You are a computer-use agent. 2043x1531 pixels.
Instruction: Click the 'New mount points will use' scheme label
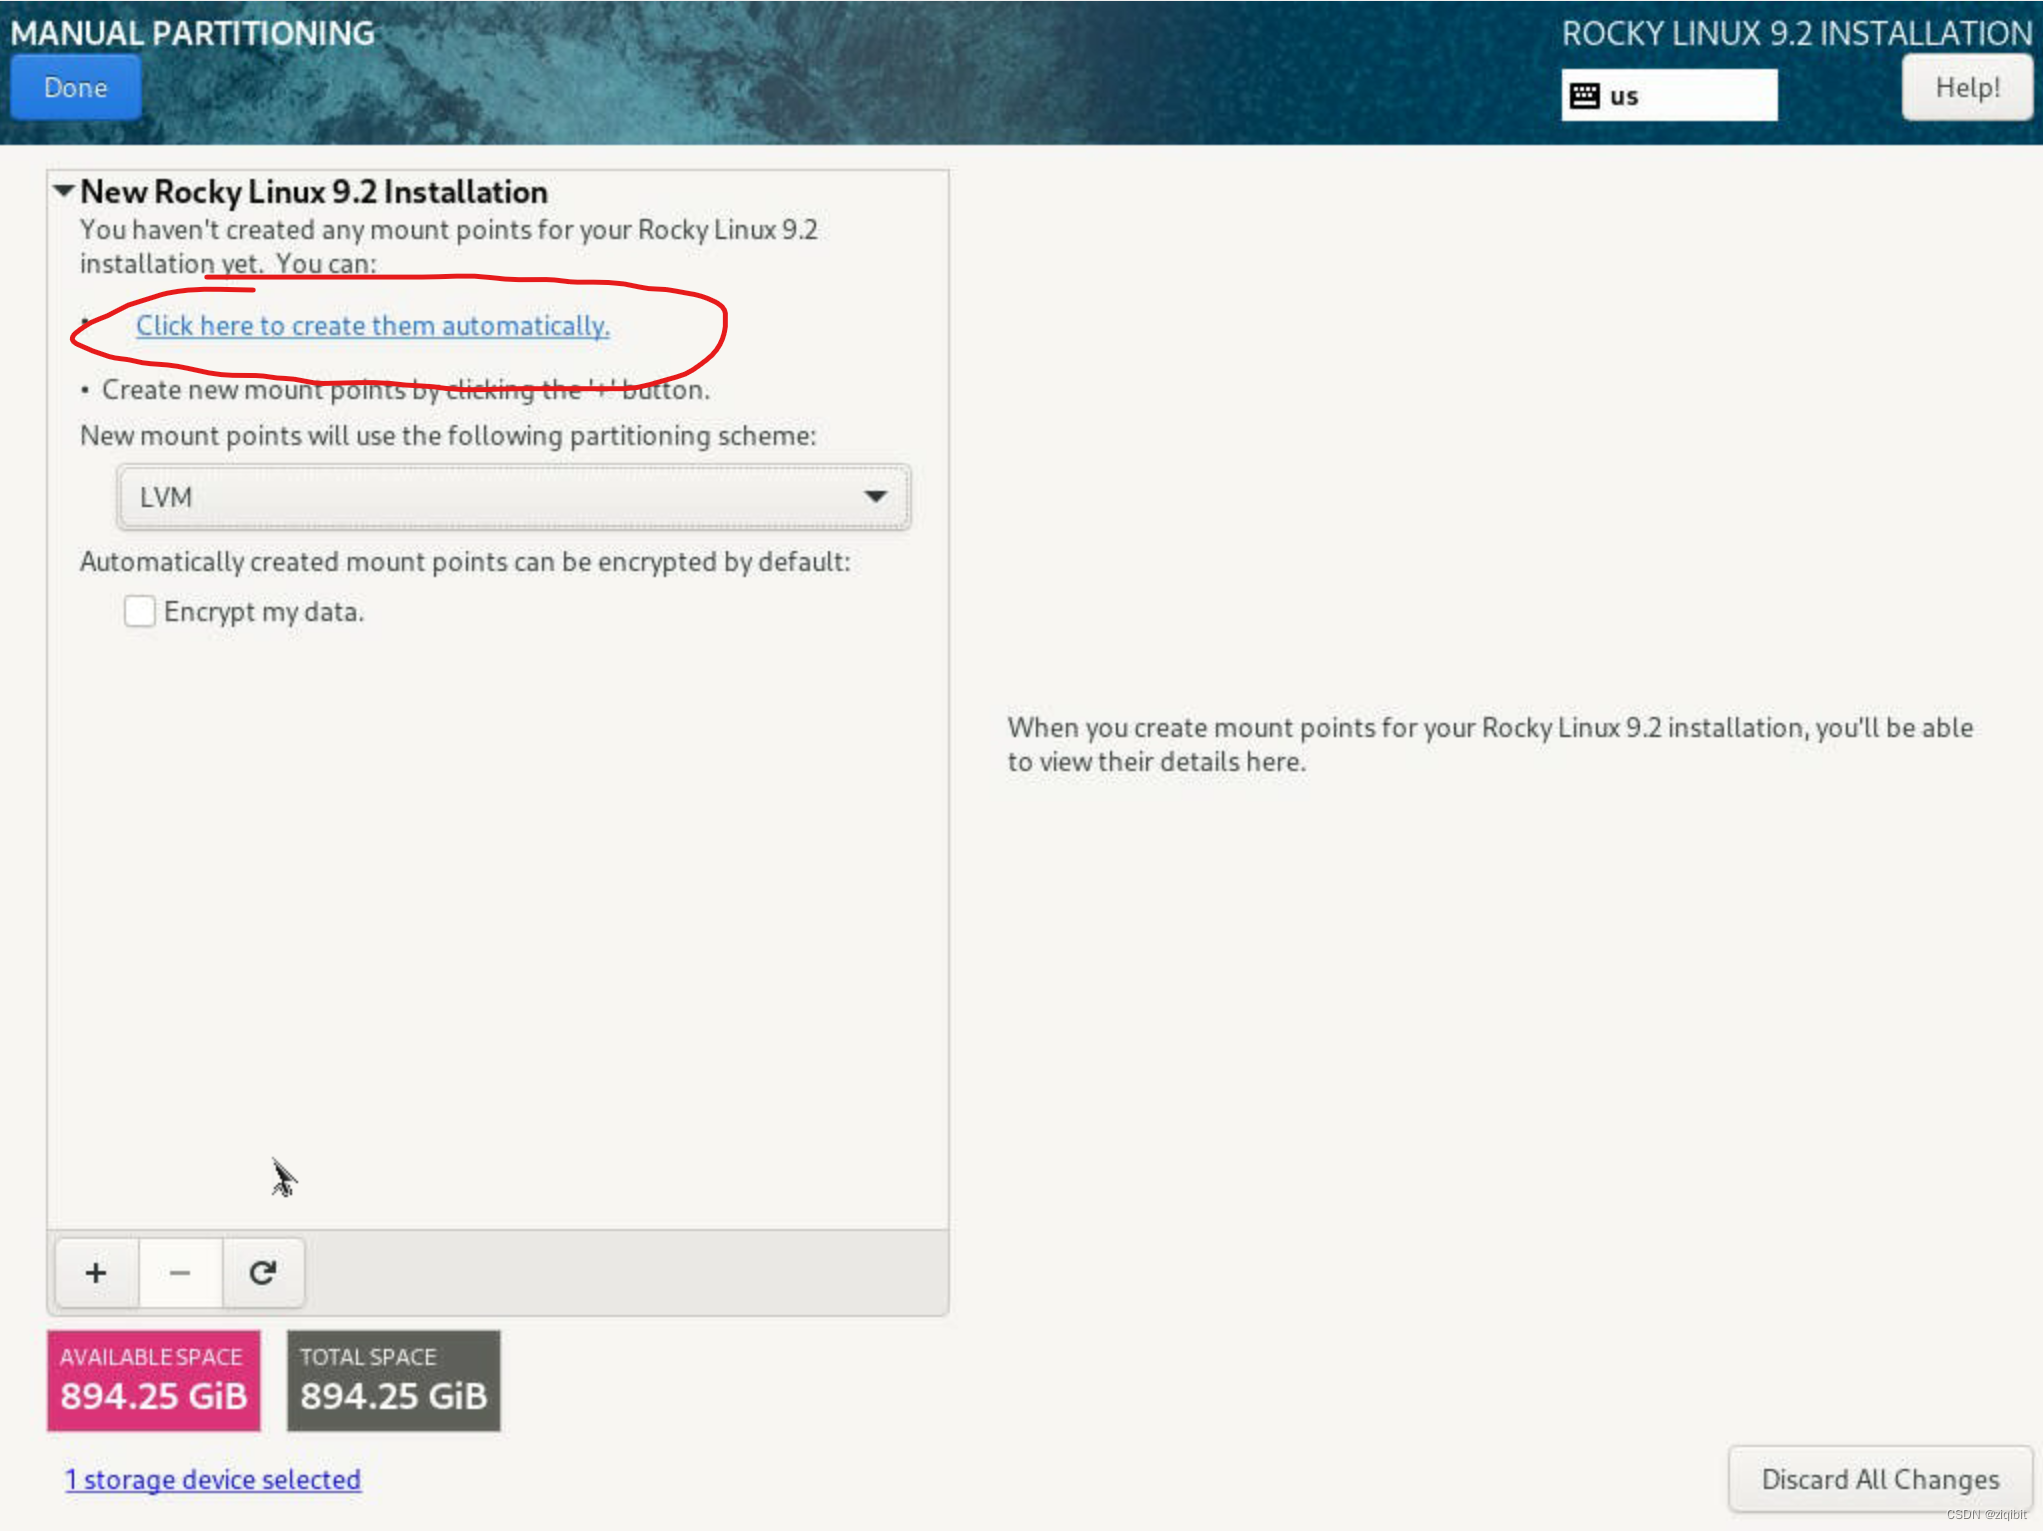(x=448, y=436)
